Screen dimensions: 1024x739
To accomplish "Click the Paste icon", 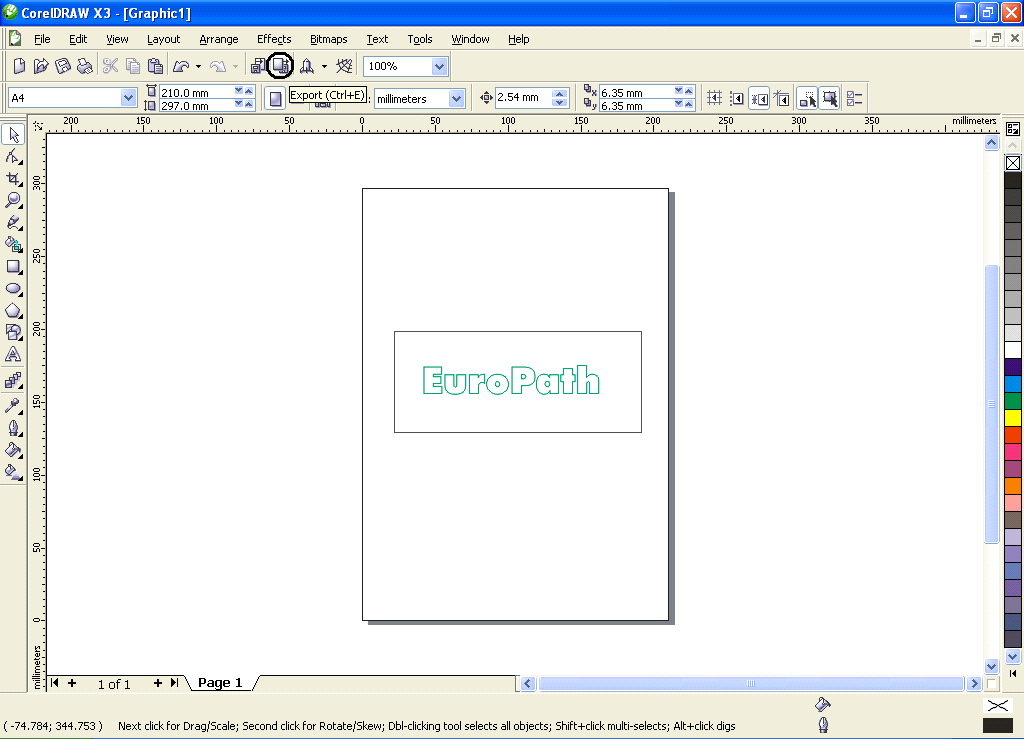I will pos(155,66).
